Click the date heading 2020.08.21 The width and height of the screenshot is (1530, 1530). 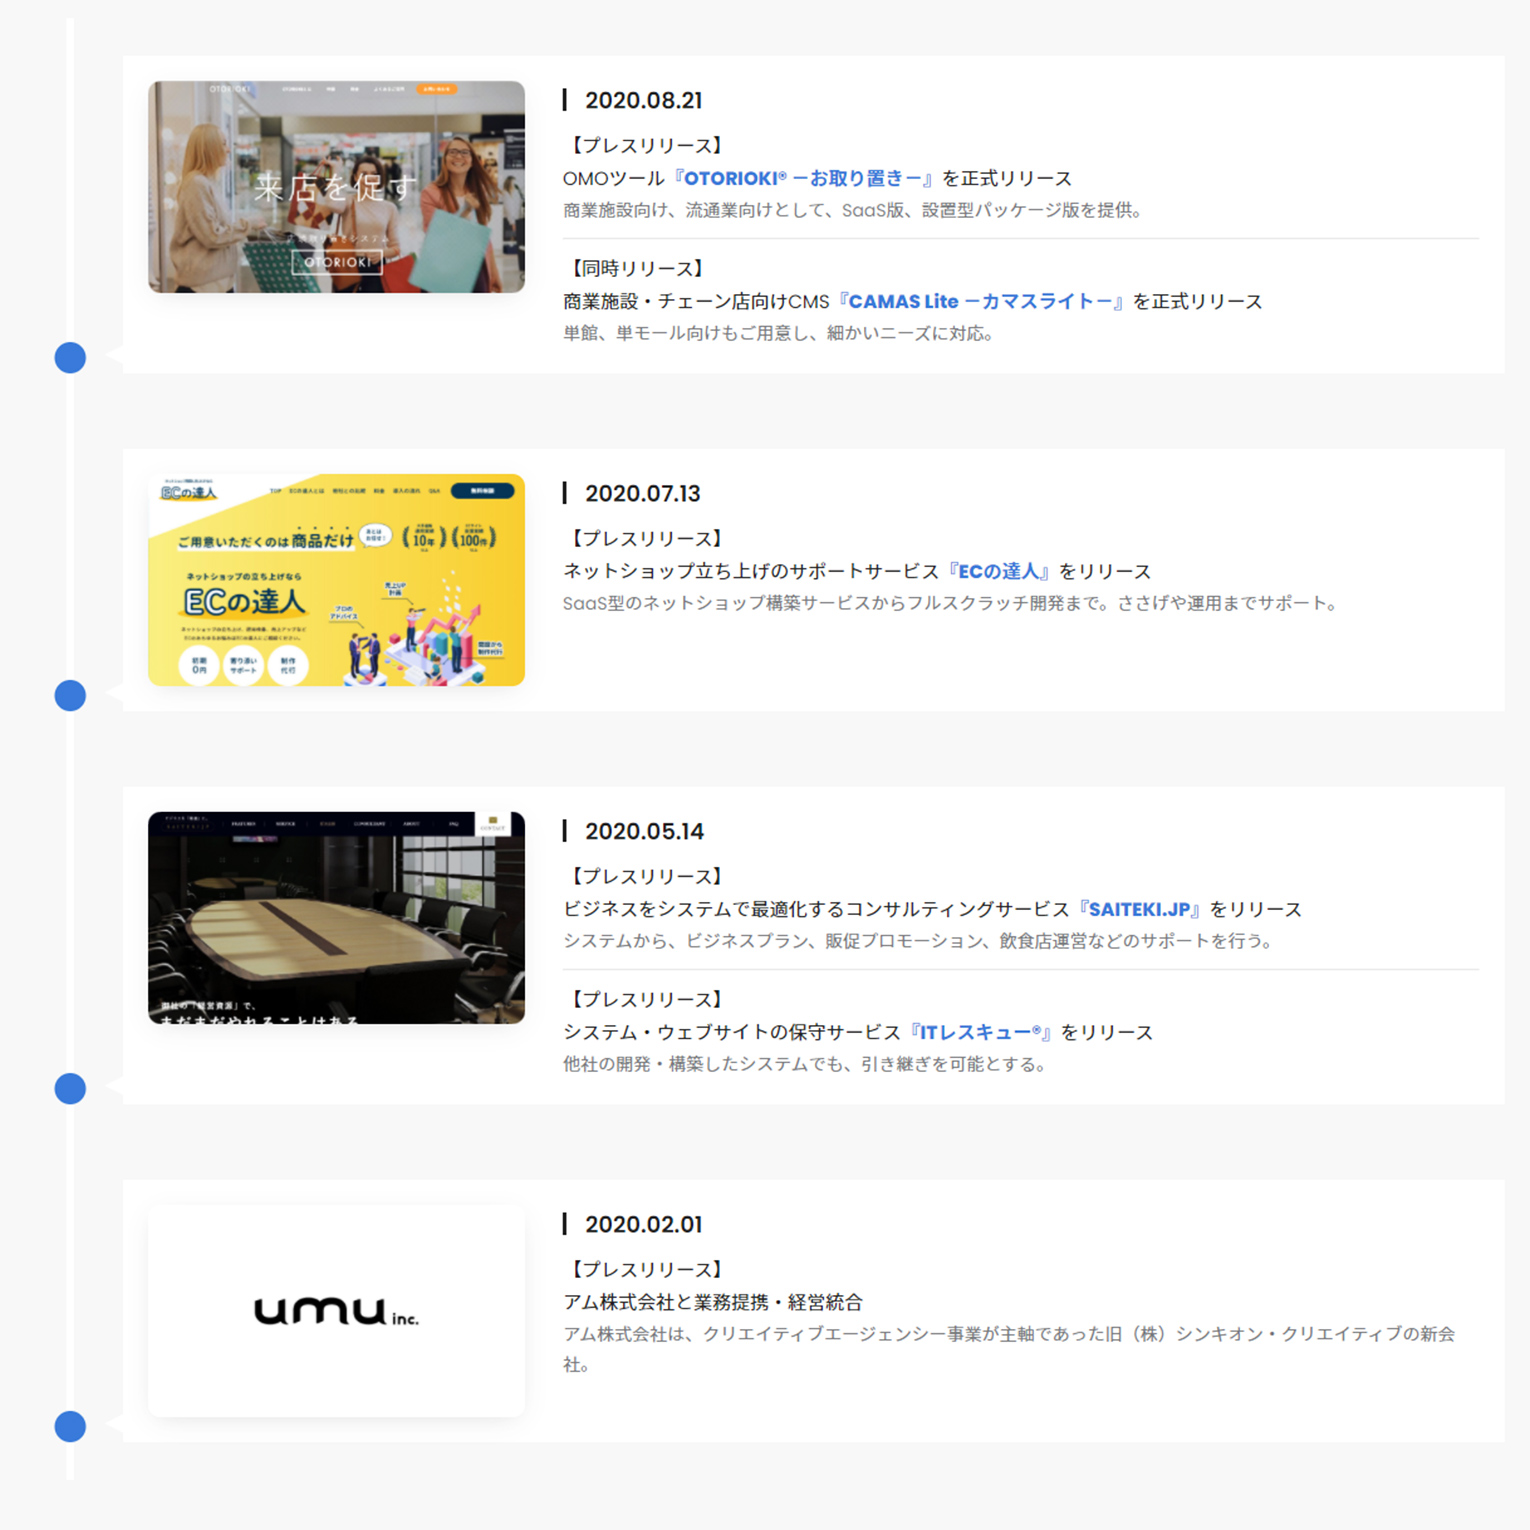click(x=643, y=100)
